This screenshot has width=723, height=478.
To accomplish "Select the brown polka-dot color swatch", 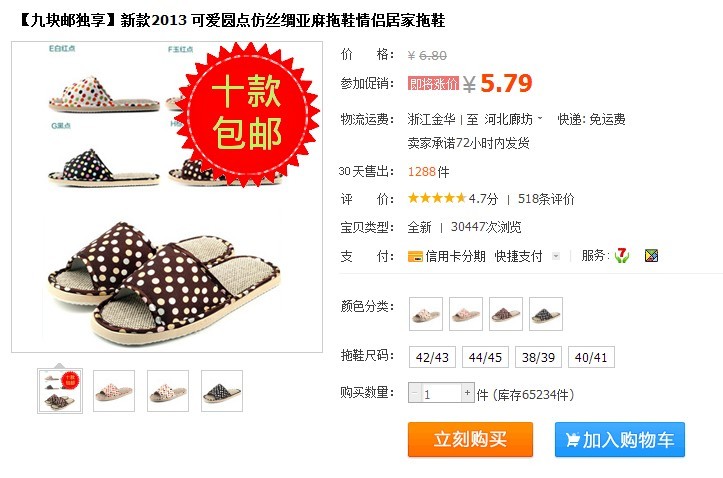I will coord(506,314).
